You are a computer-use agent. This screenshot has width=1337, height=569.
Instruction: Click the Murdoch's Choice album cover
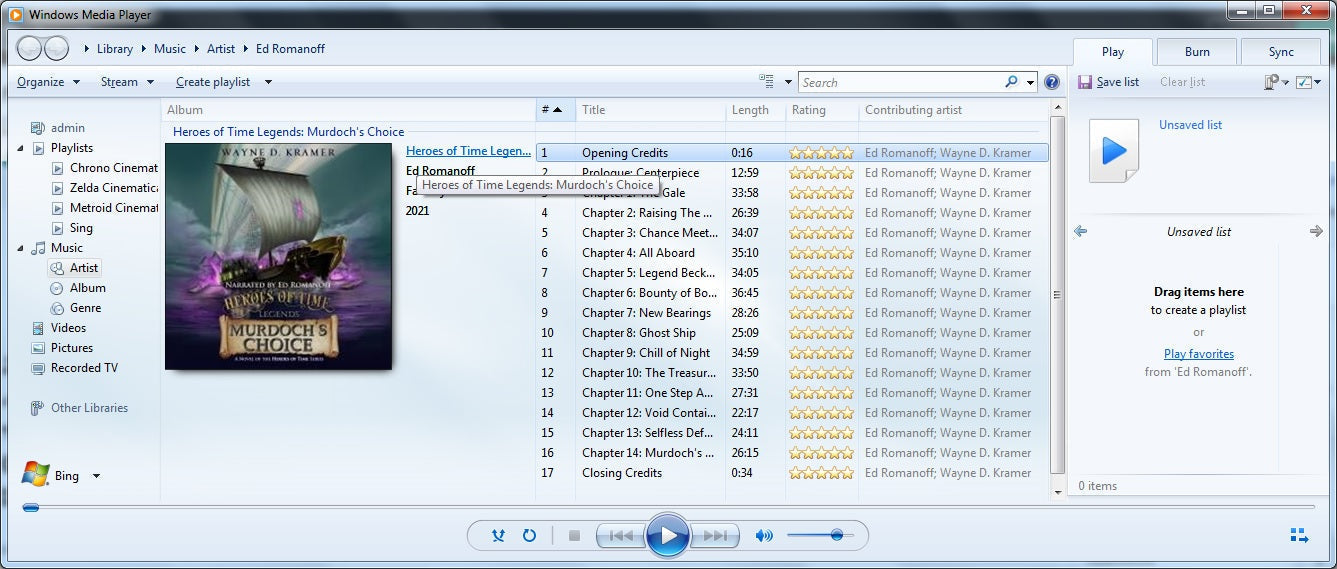coord(278,256)
